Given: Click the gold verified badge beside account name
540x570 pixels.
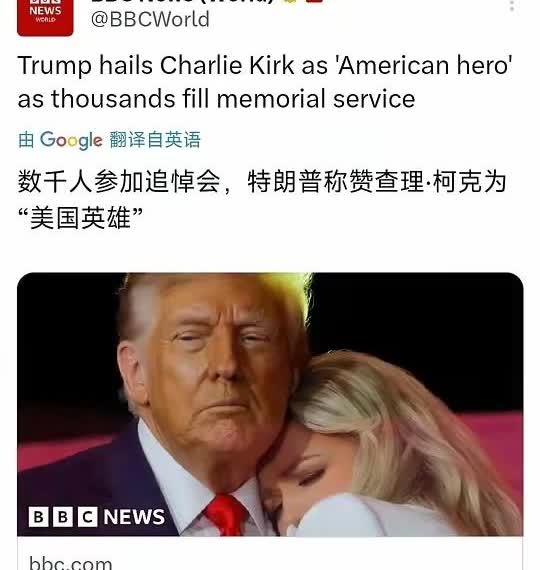Looking at the screenshot, I should 290,1.
